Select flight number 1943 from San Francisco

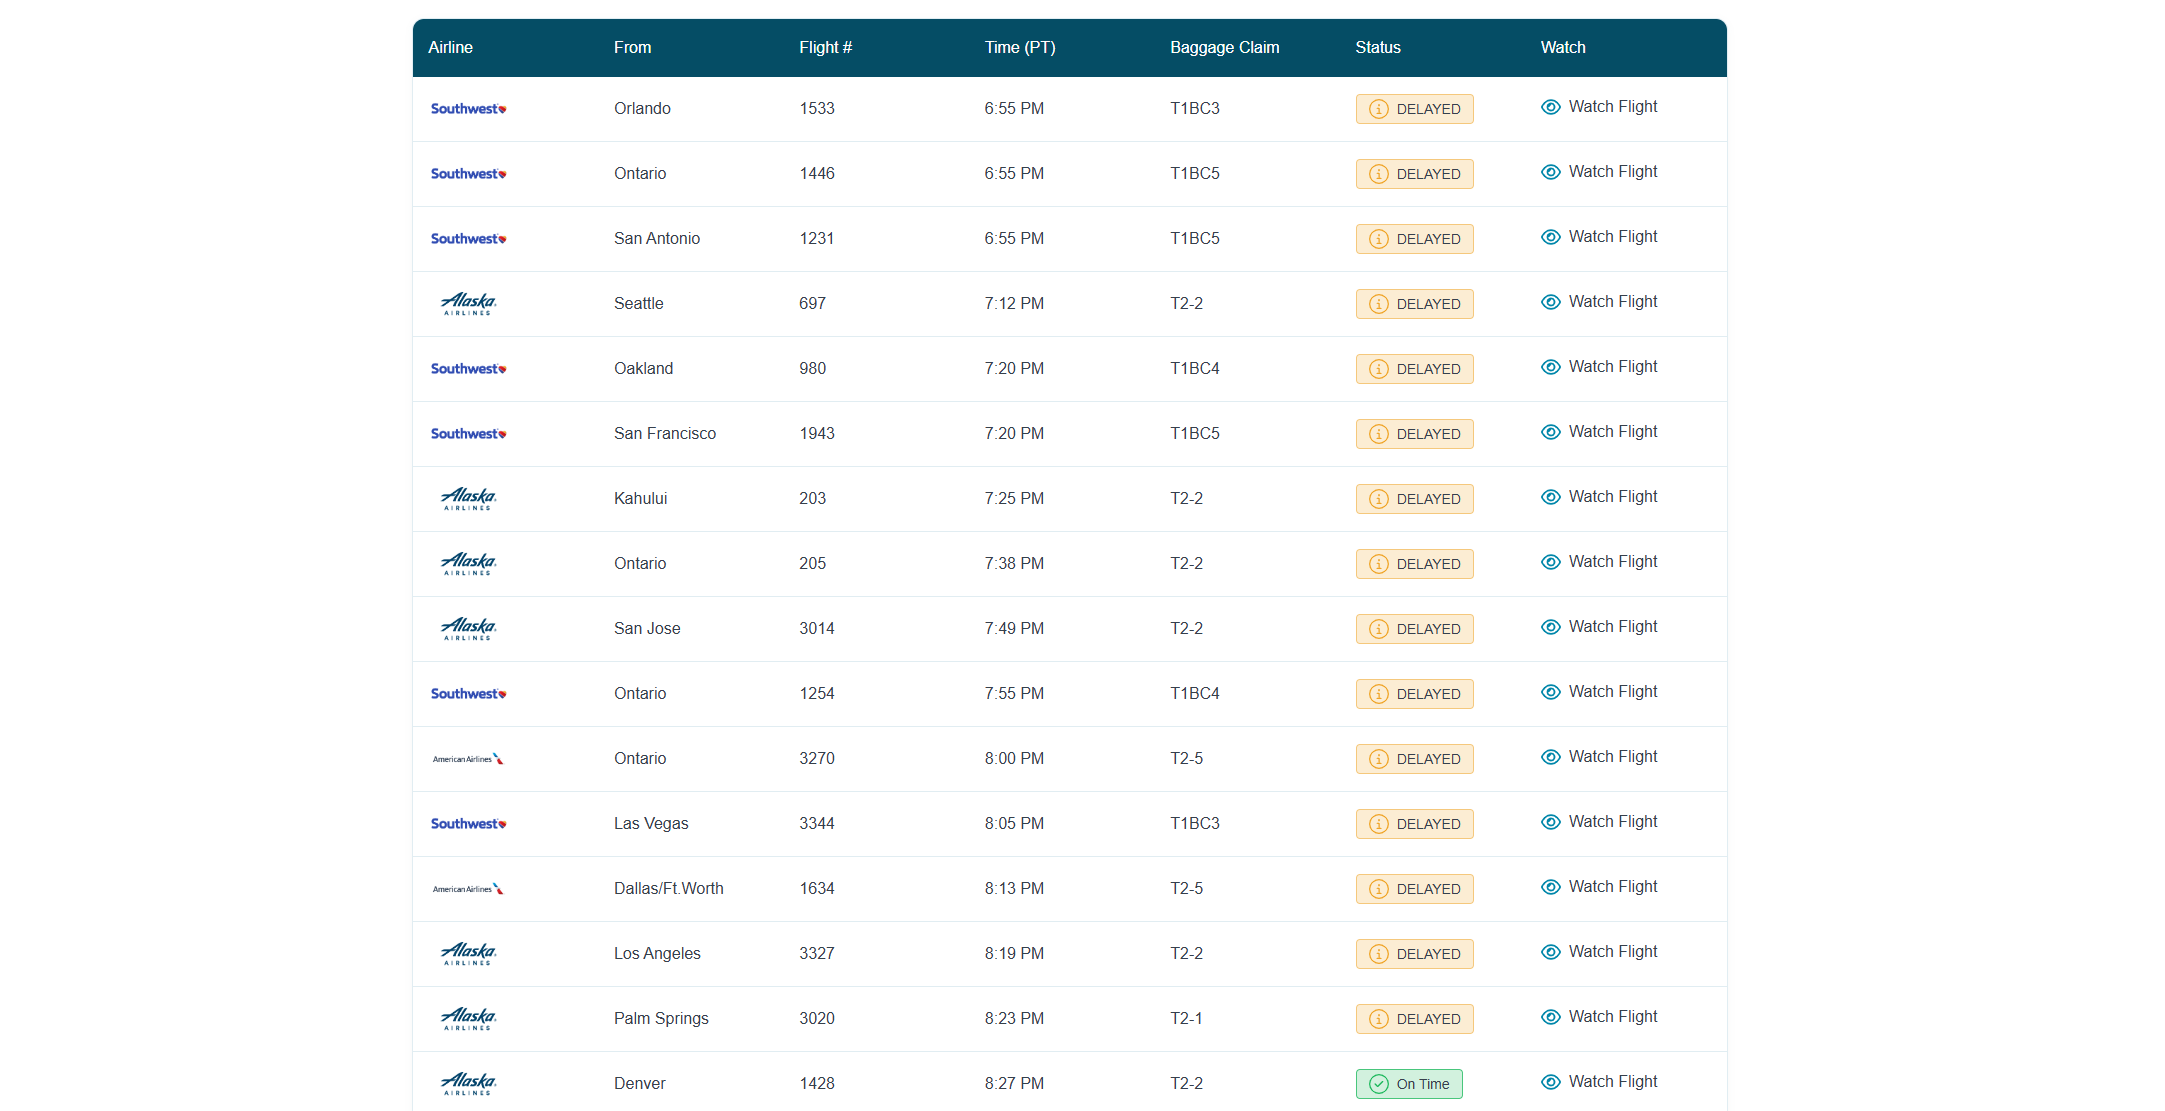click(x=817, y=433)
